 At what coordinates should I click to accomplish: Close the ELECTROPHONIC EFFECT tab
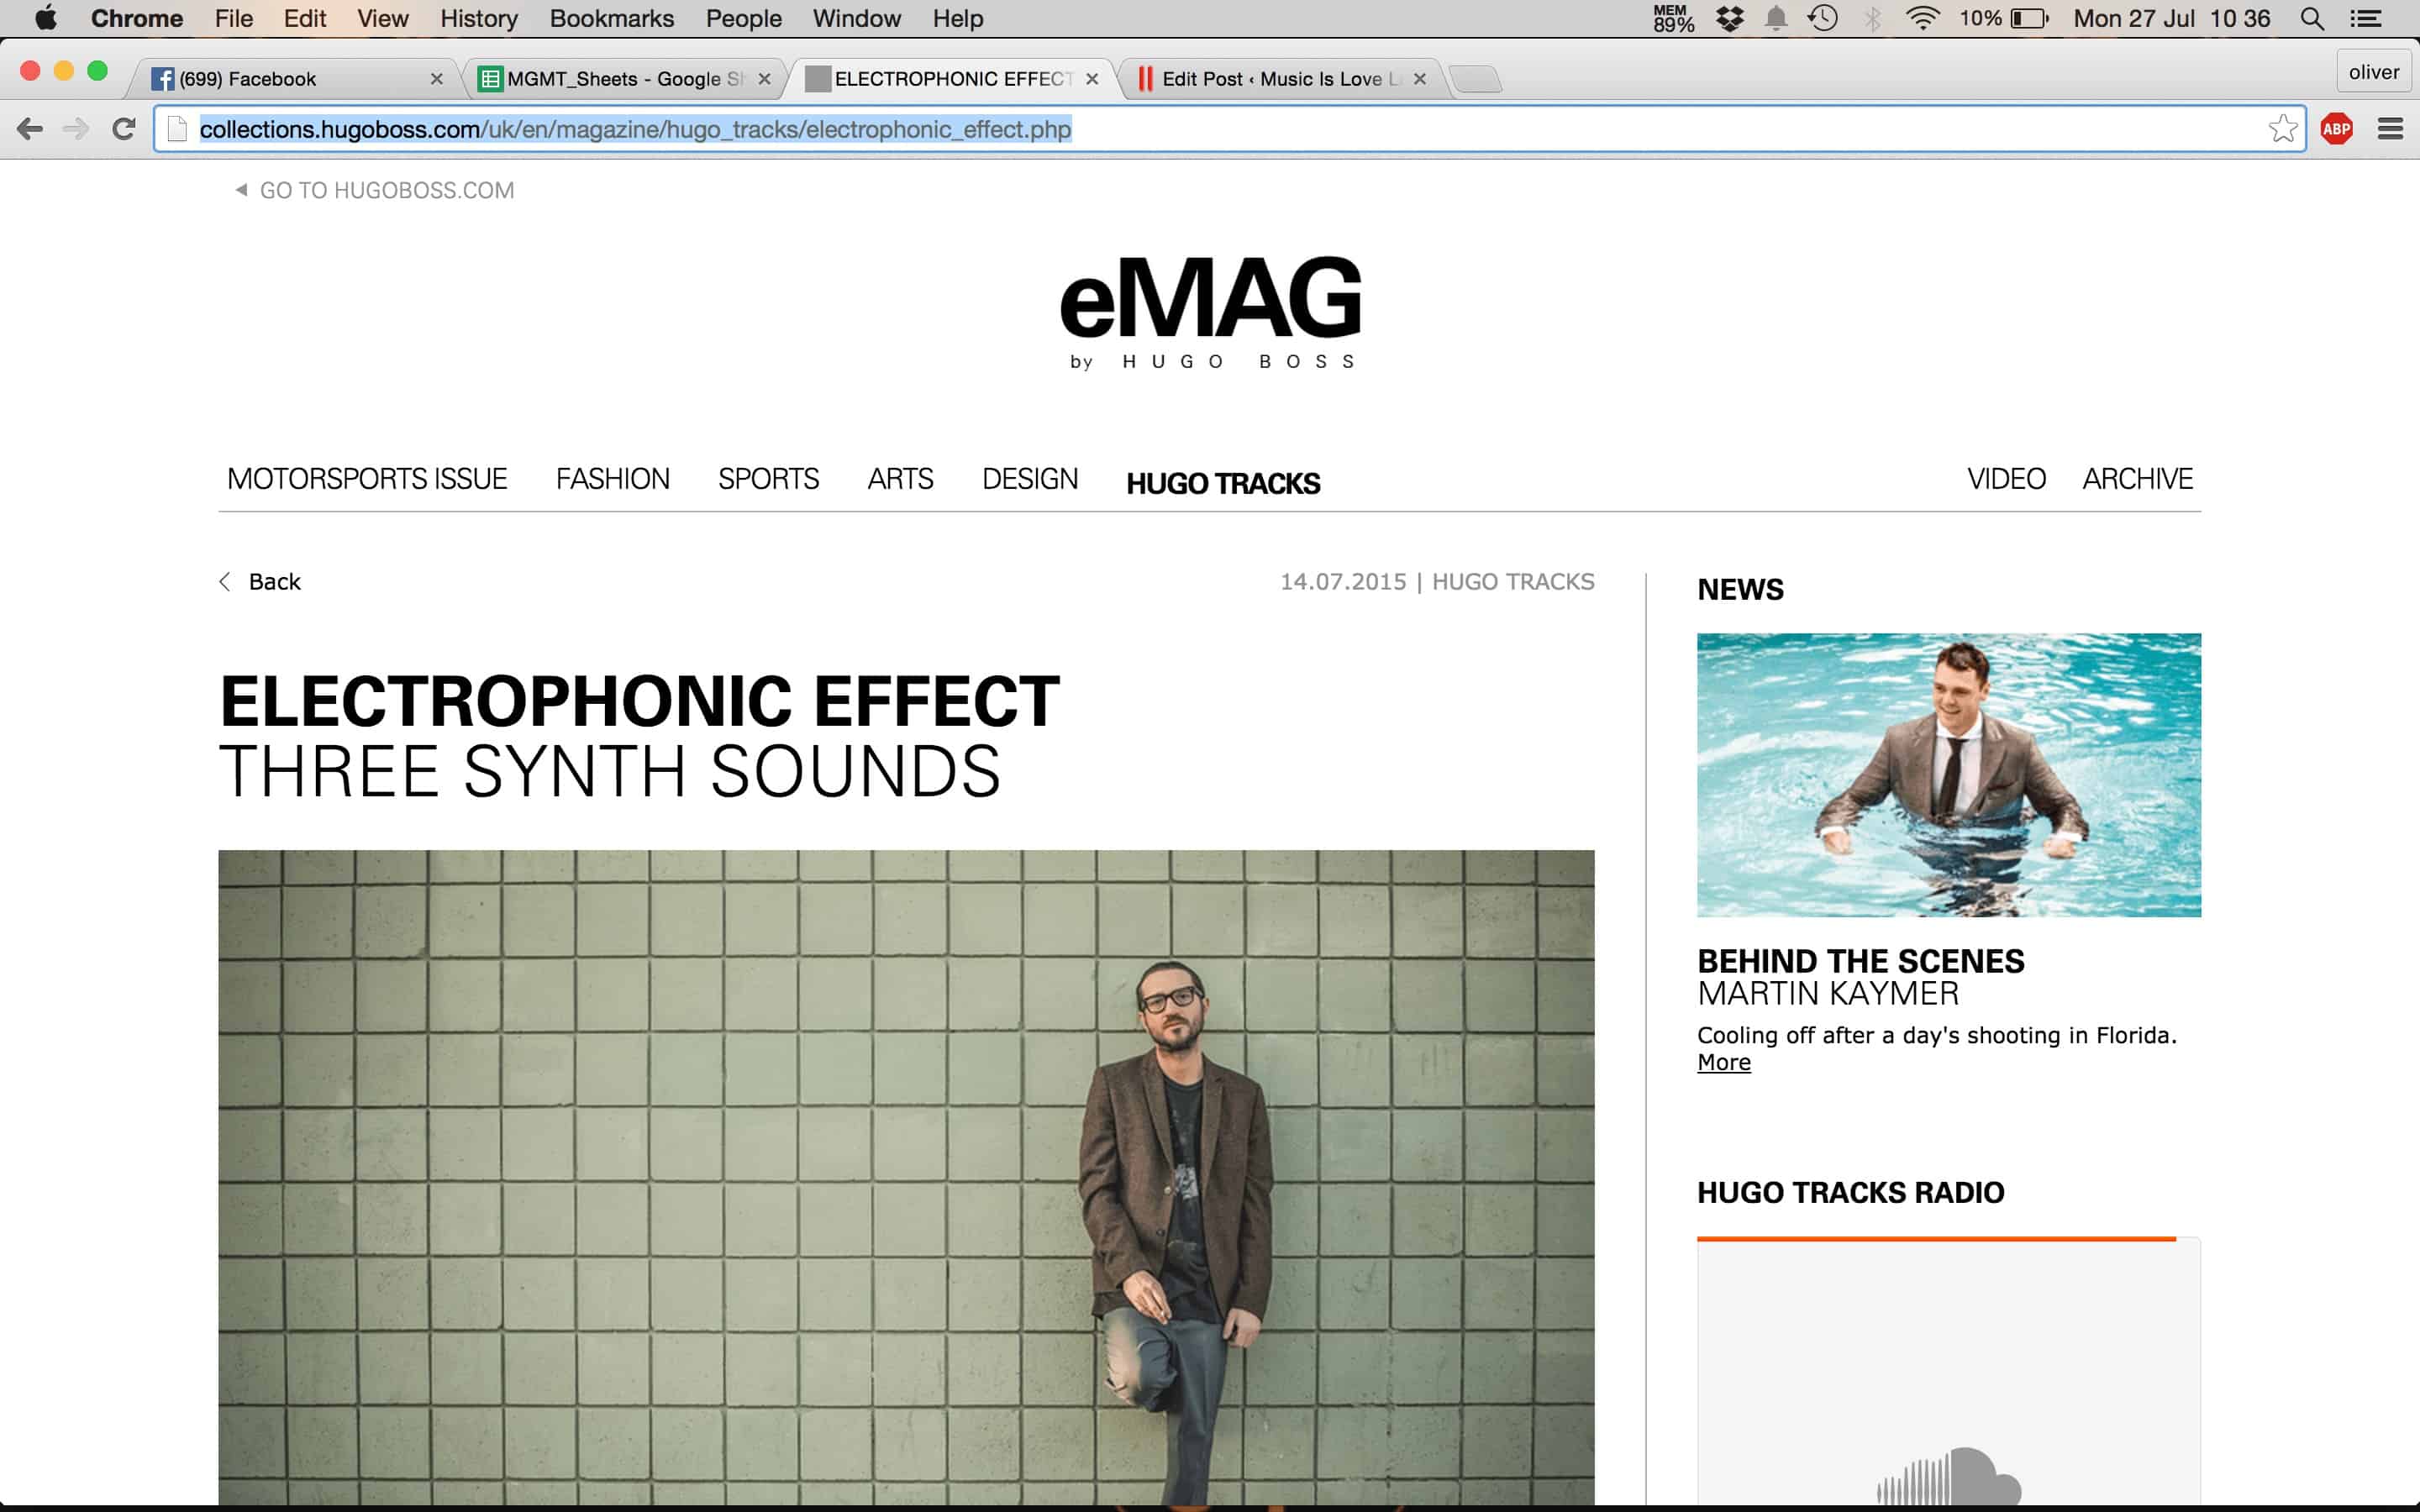(x=1092, y=79)
